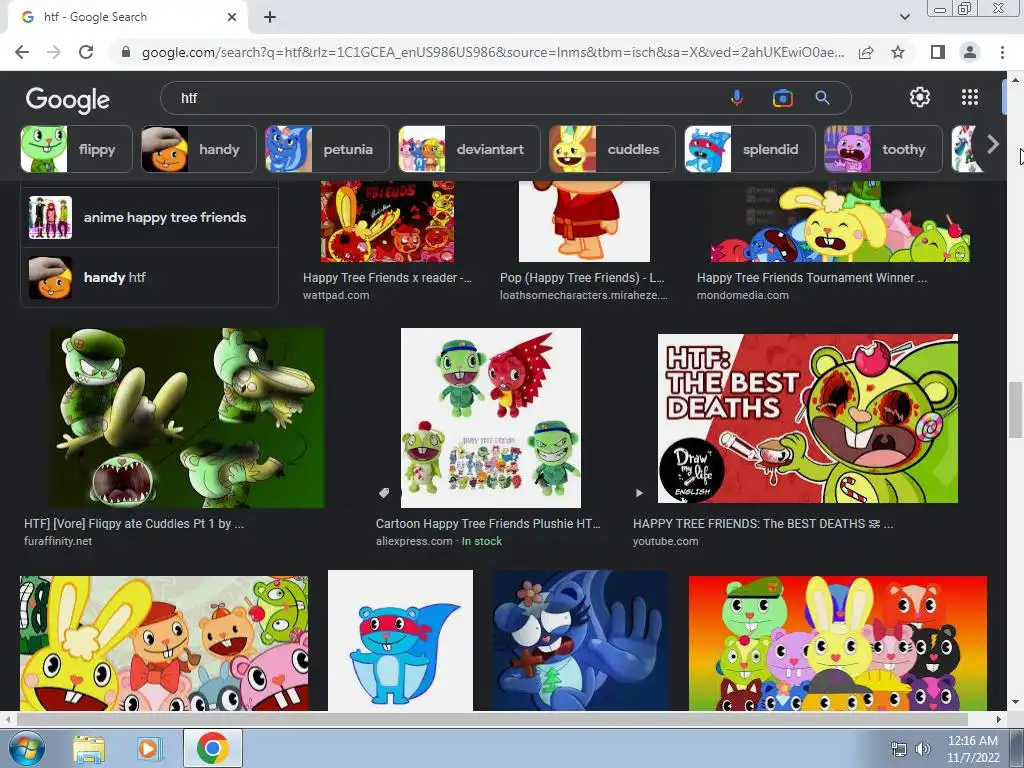Share this page from the address bar

[x=866, y=52]
